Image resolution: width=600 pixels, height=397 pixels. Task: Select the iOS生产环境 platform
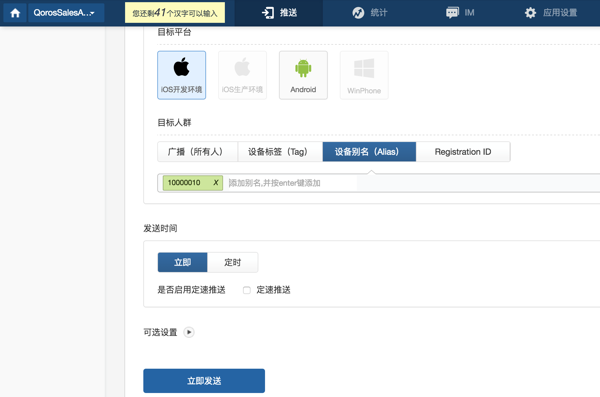pos(242,75)
